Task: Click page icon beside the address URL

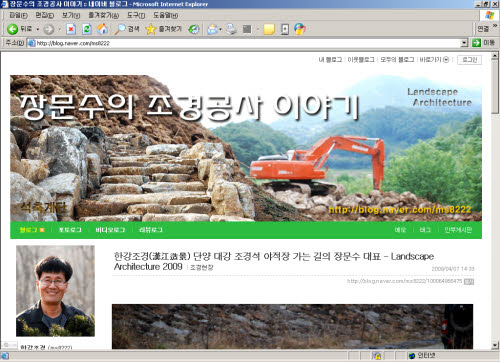Action: [x=32, y=43]
